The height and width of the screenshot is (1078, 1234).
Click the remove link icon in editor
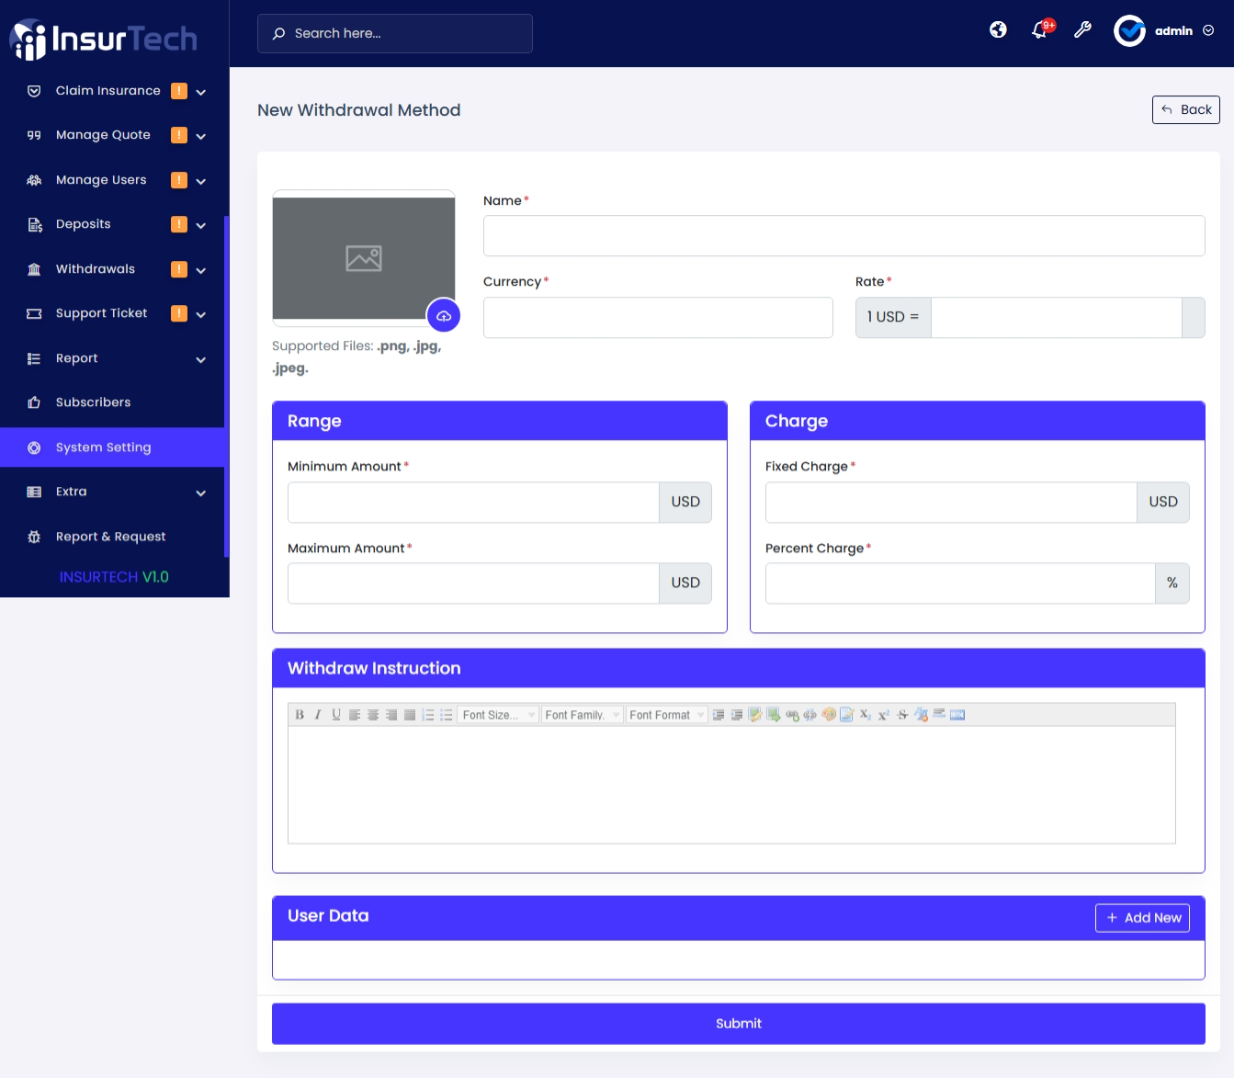point(810,715)
